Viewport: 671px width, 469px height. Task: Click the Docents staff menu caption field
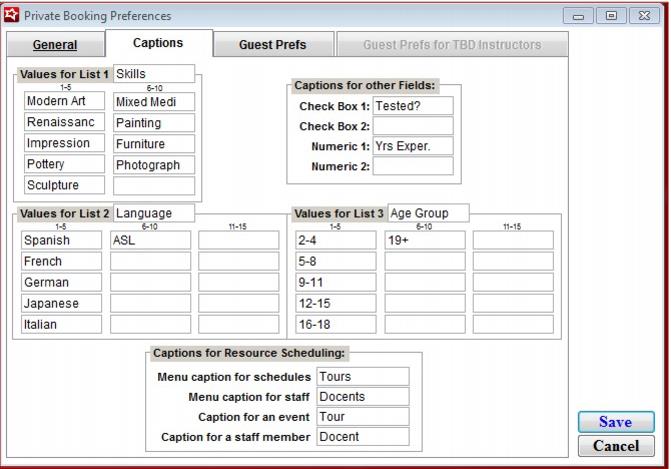[x=362, y=397]
